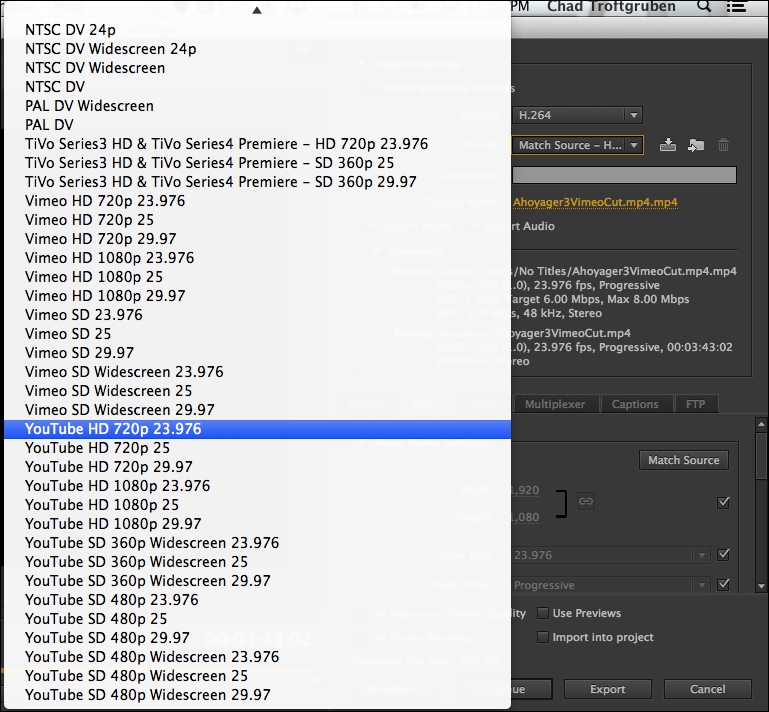Viewport: 769px width, 712px height.
Task: Click the Delete Preset trash icon
Action: (723, 145)
